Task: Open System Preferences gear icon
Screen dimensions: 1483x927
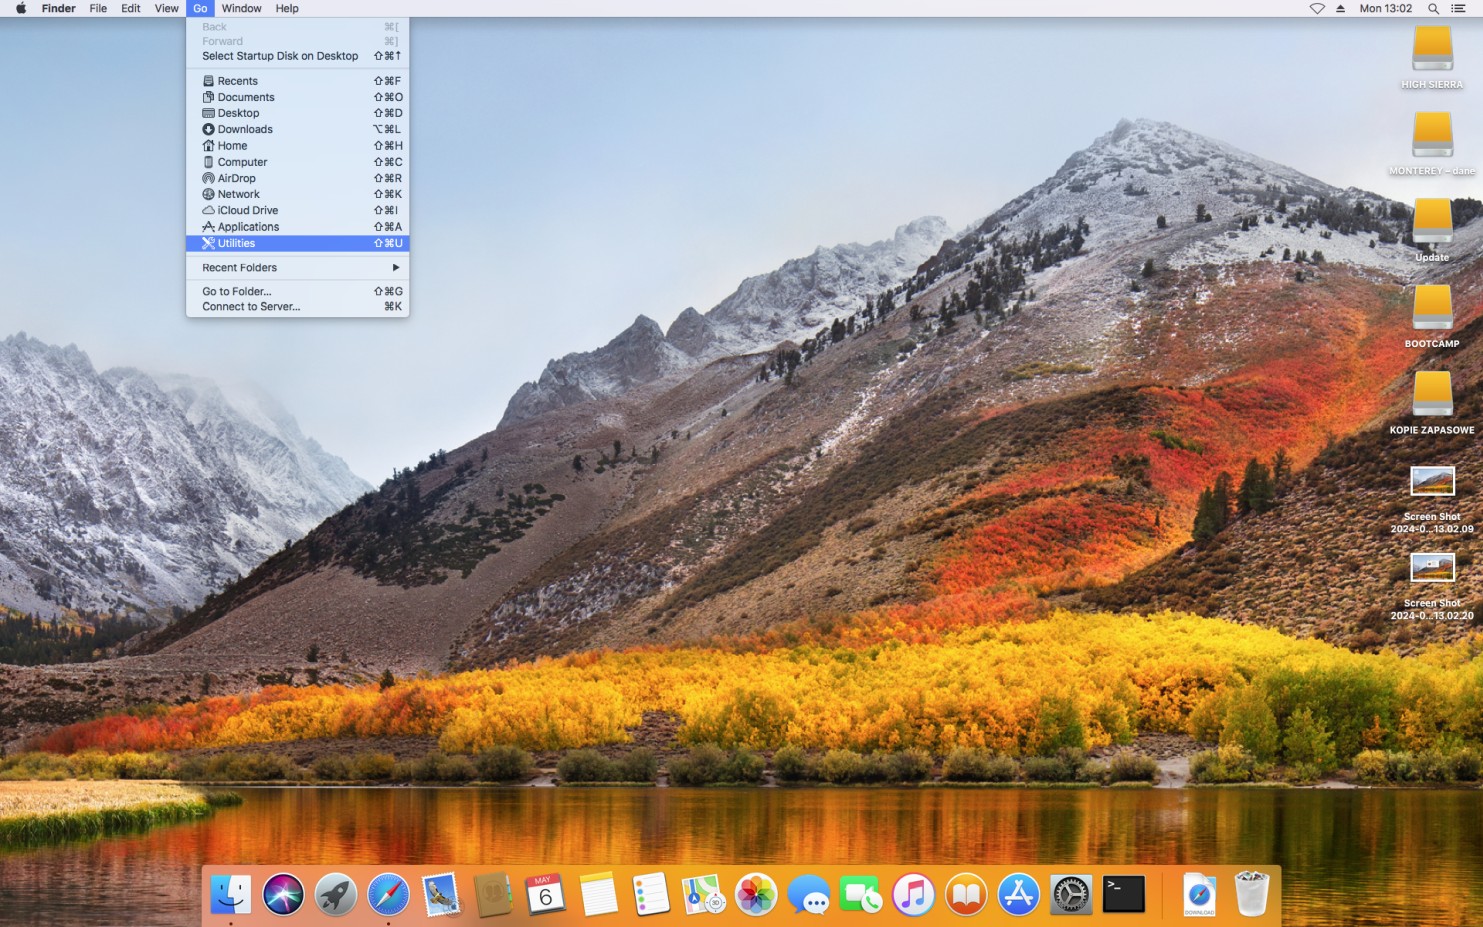Action: pos(1071,894)
